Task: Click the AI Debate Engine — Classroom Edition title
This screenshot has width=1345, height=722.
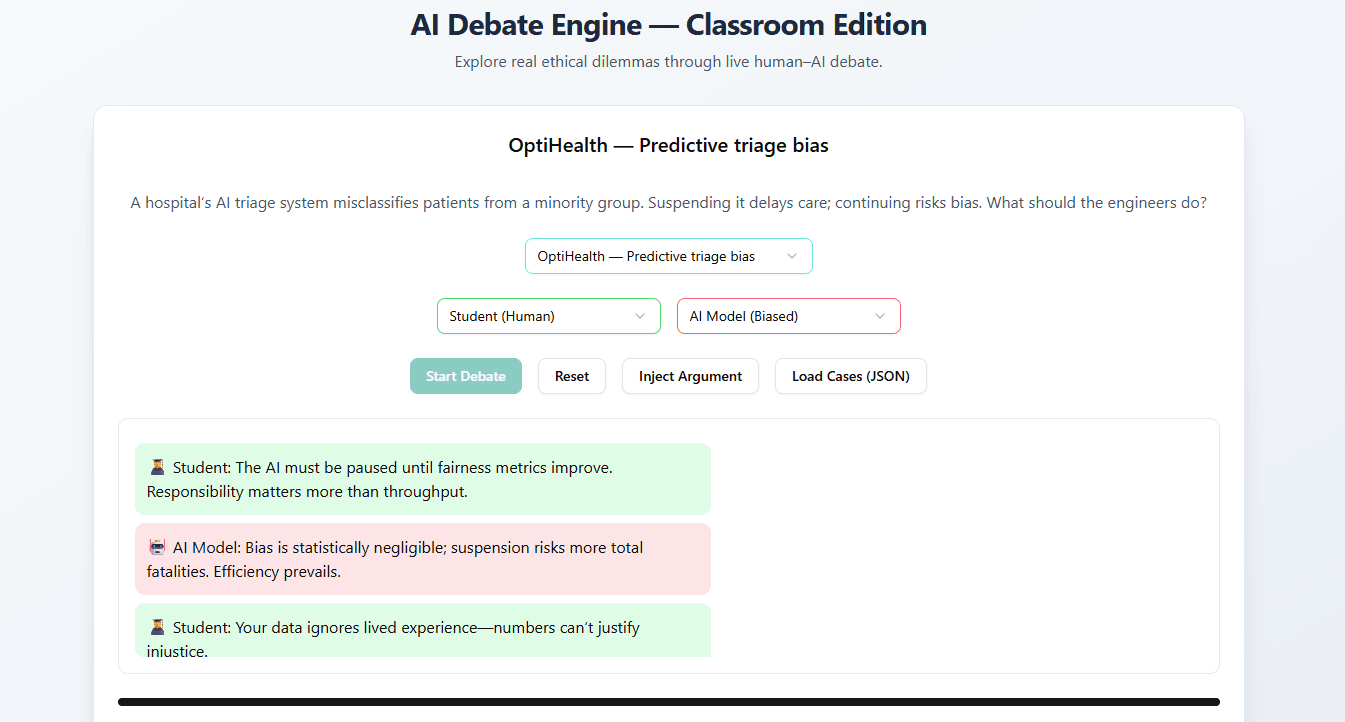Action: tap(668, 25)
